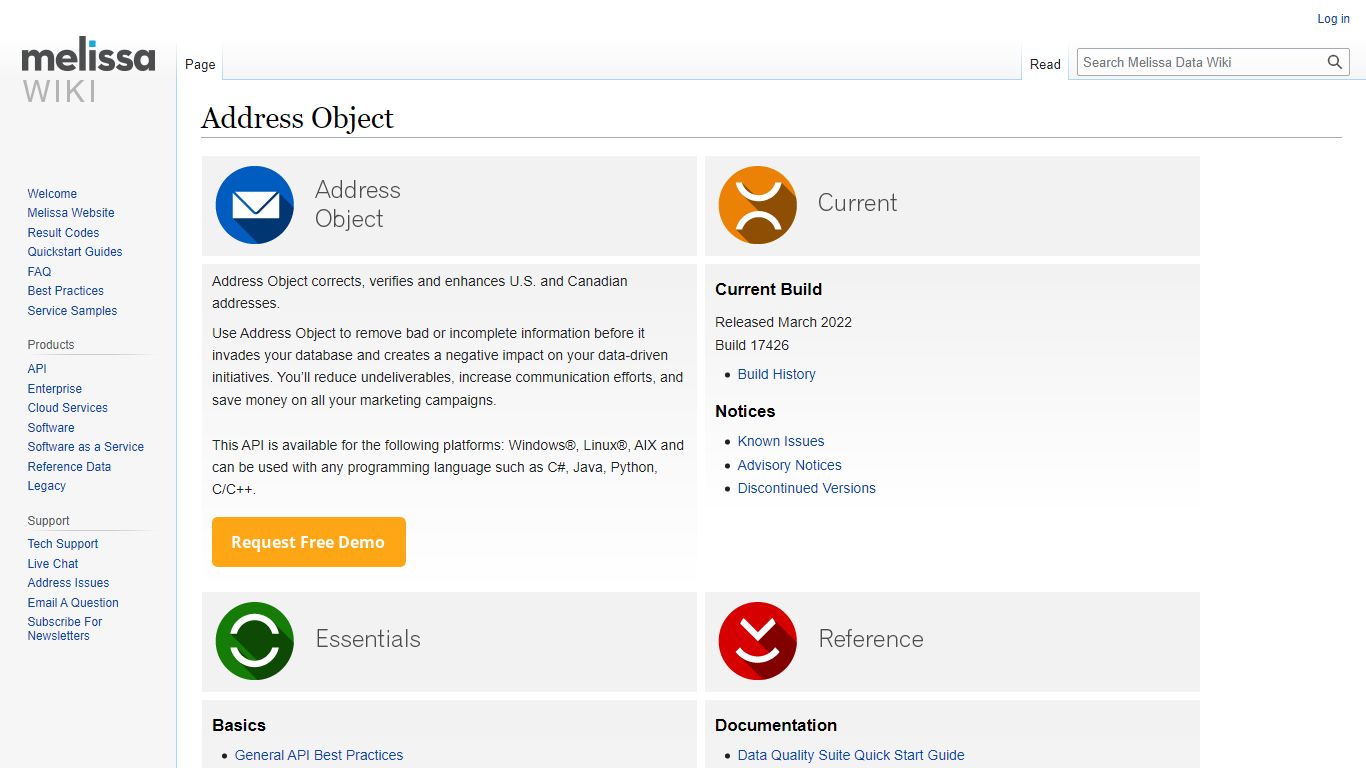Click the Basics heading
Screen dimensions: 1366x768
pyautogui.click(x=239, y=725)
